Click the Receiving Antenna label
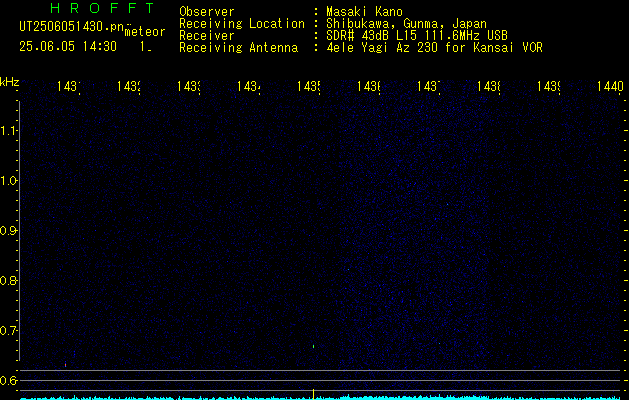This screenshot has height=400, width=629. pyautogui.click(x=238, y=48)
